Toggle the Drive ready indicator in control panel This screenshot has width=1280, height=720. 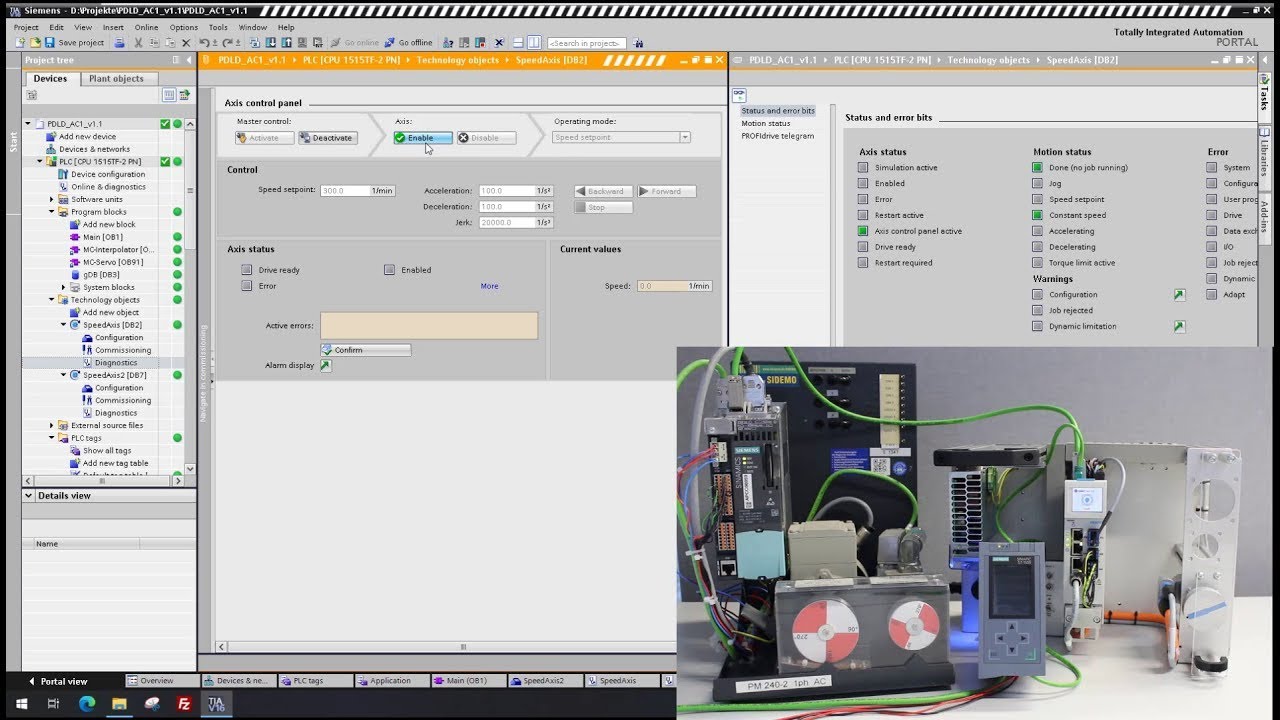(247, 270)
